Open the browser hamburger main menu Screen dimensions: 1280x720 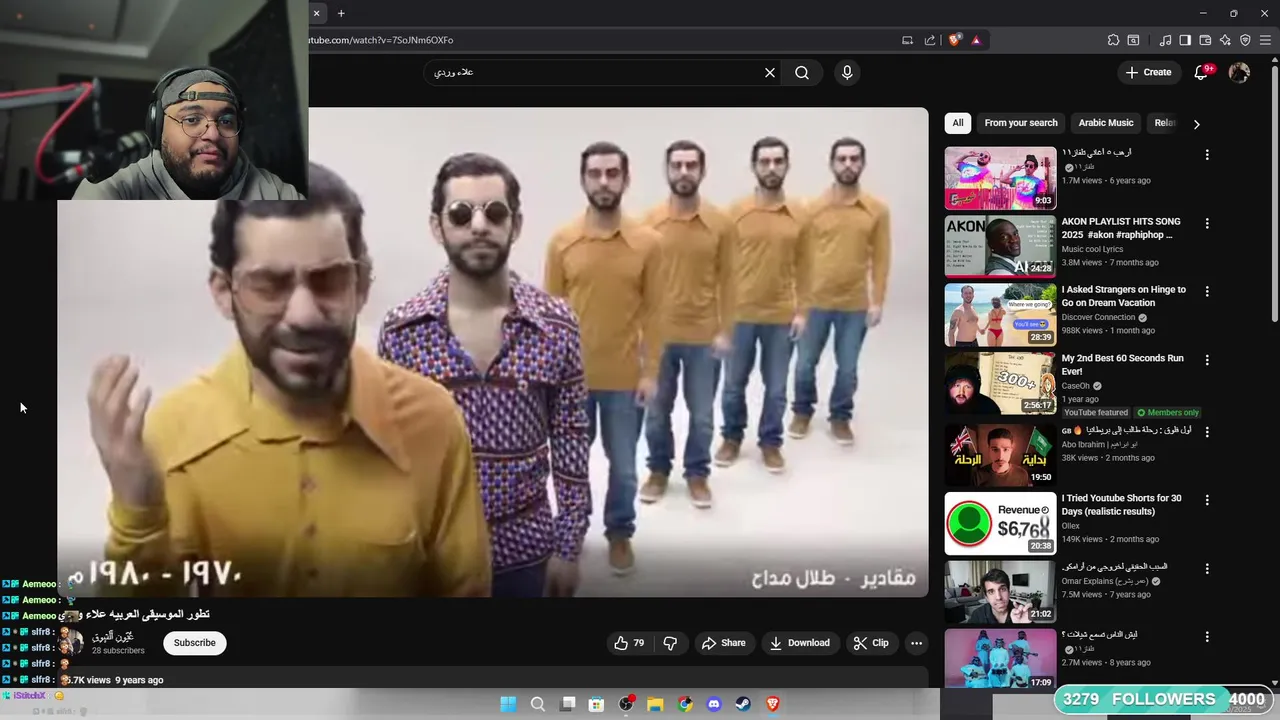point(1265,40)
